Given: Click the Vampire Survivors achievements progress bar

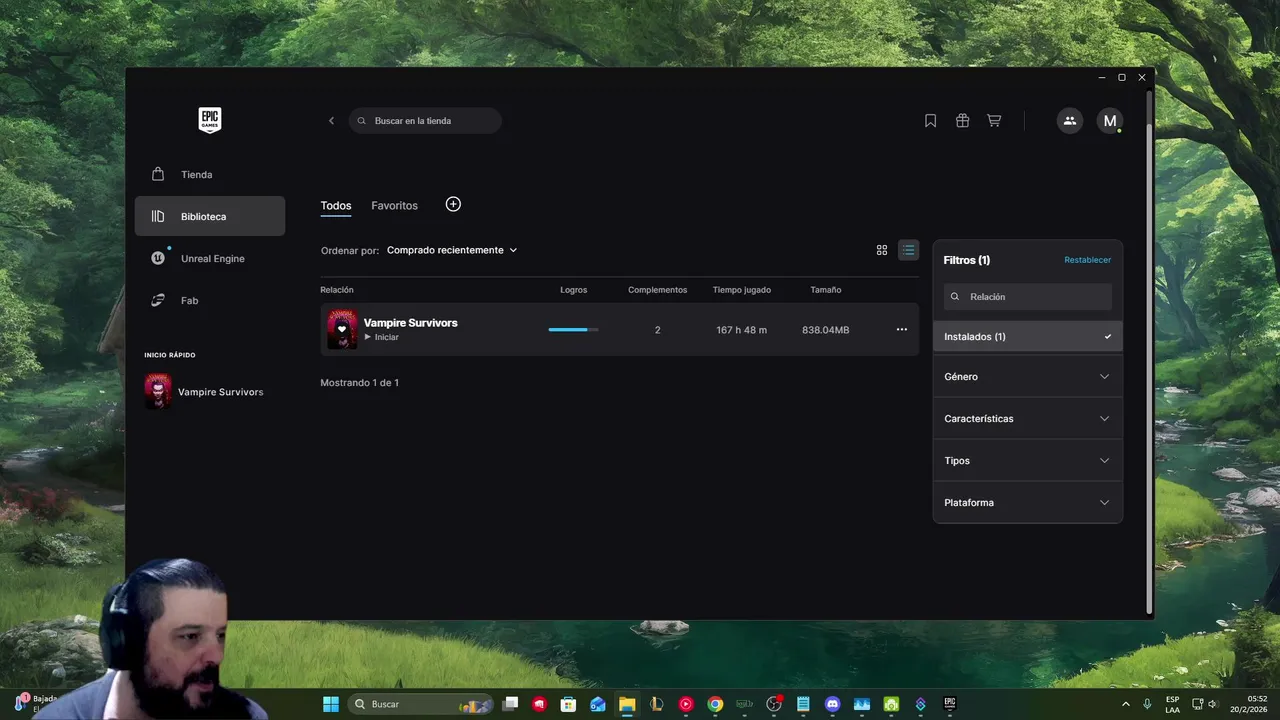Looking at the screenshot, I should pos(574,329).
